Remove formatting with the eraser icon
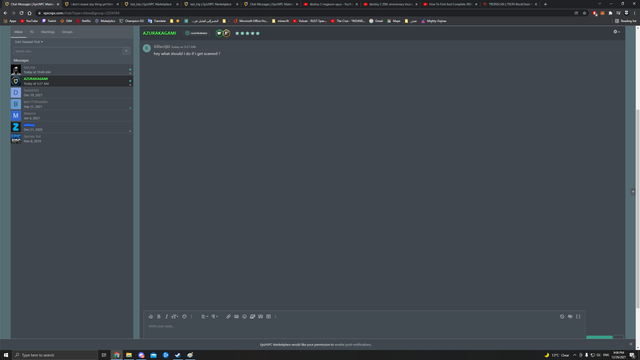This screenshot has width=640, height=360. tap(151, 316)
